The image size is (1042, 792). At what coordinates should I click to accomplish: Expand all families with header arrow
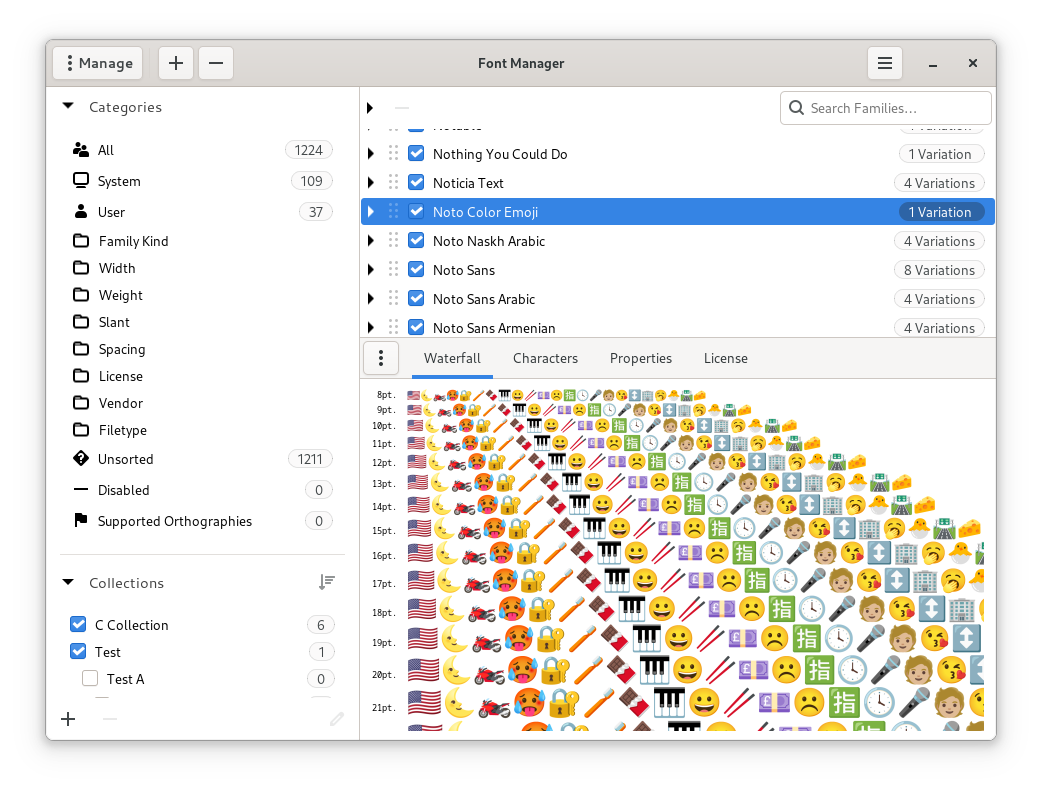370,108
